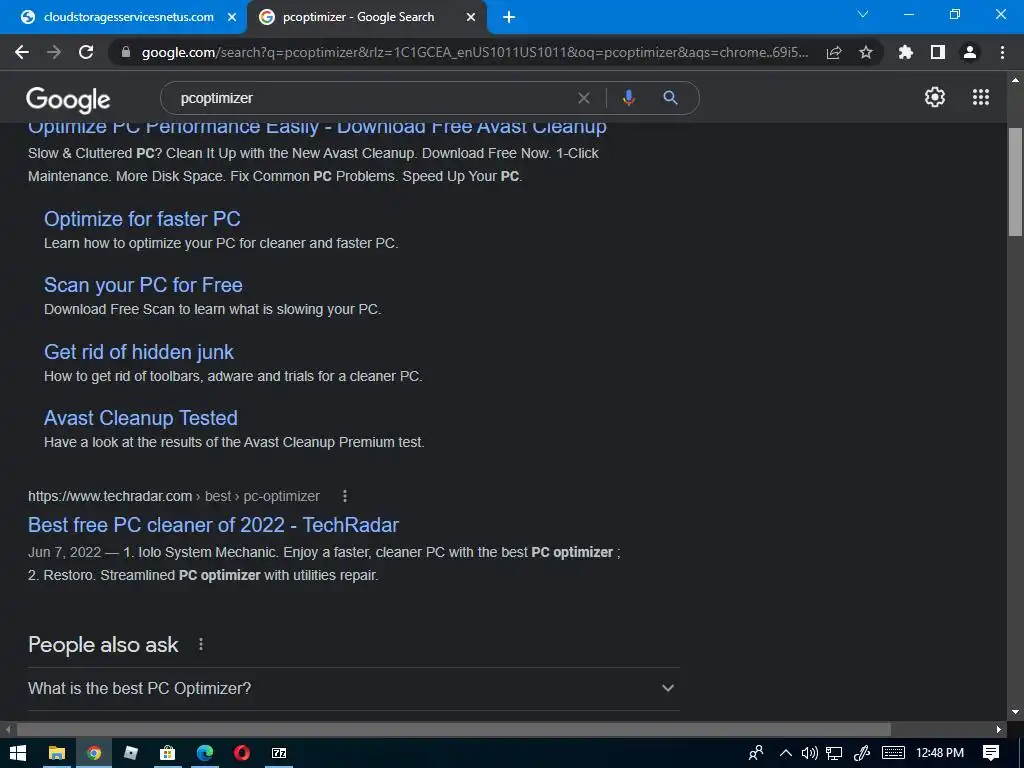Start voice search microphone
The image size is (1024, 768).
pyautogui.click(x=628, y=98)
